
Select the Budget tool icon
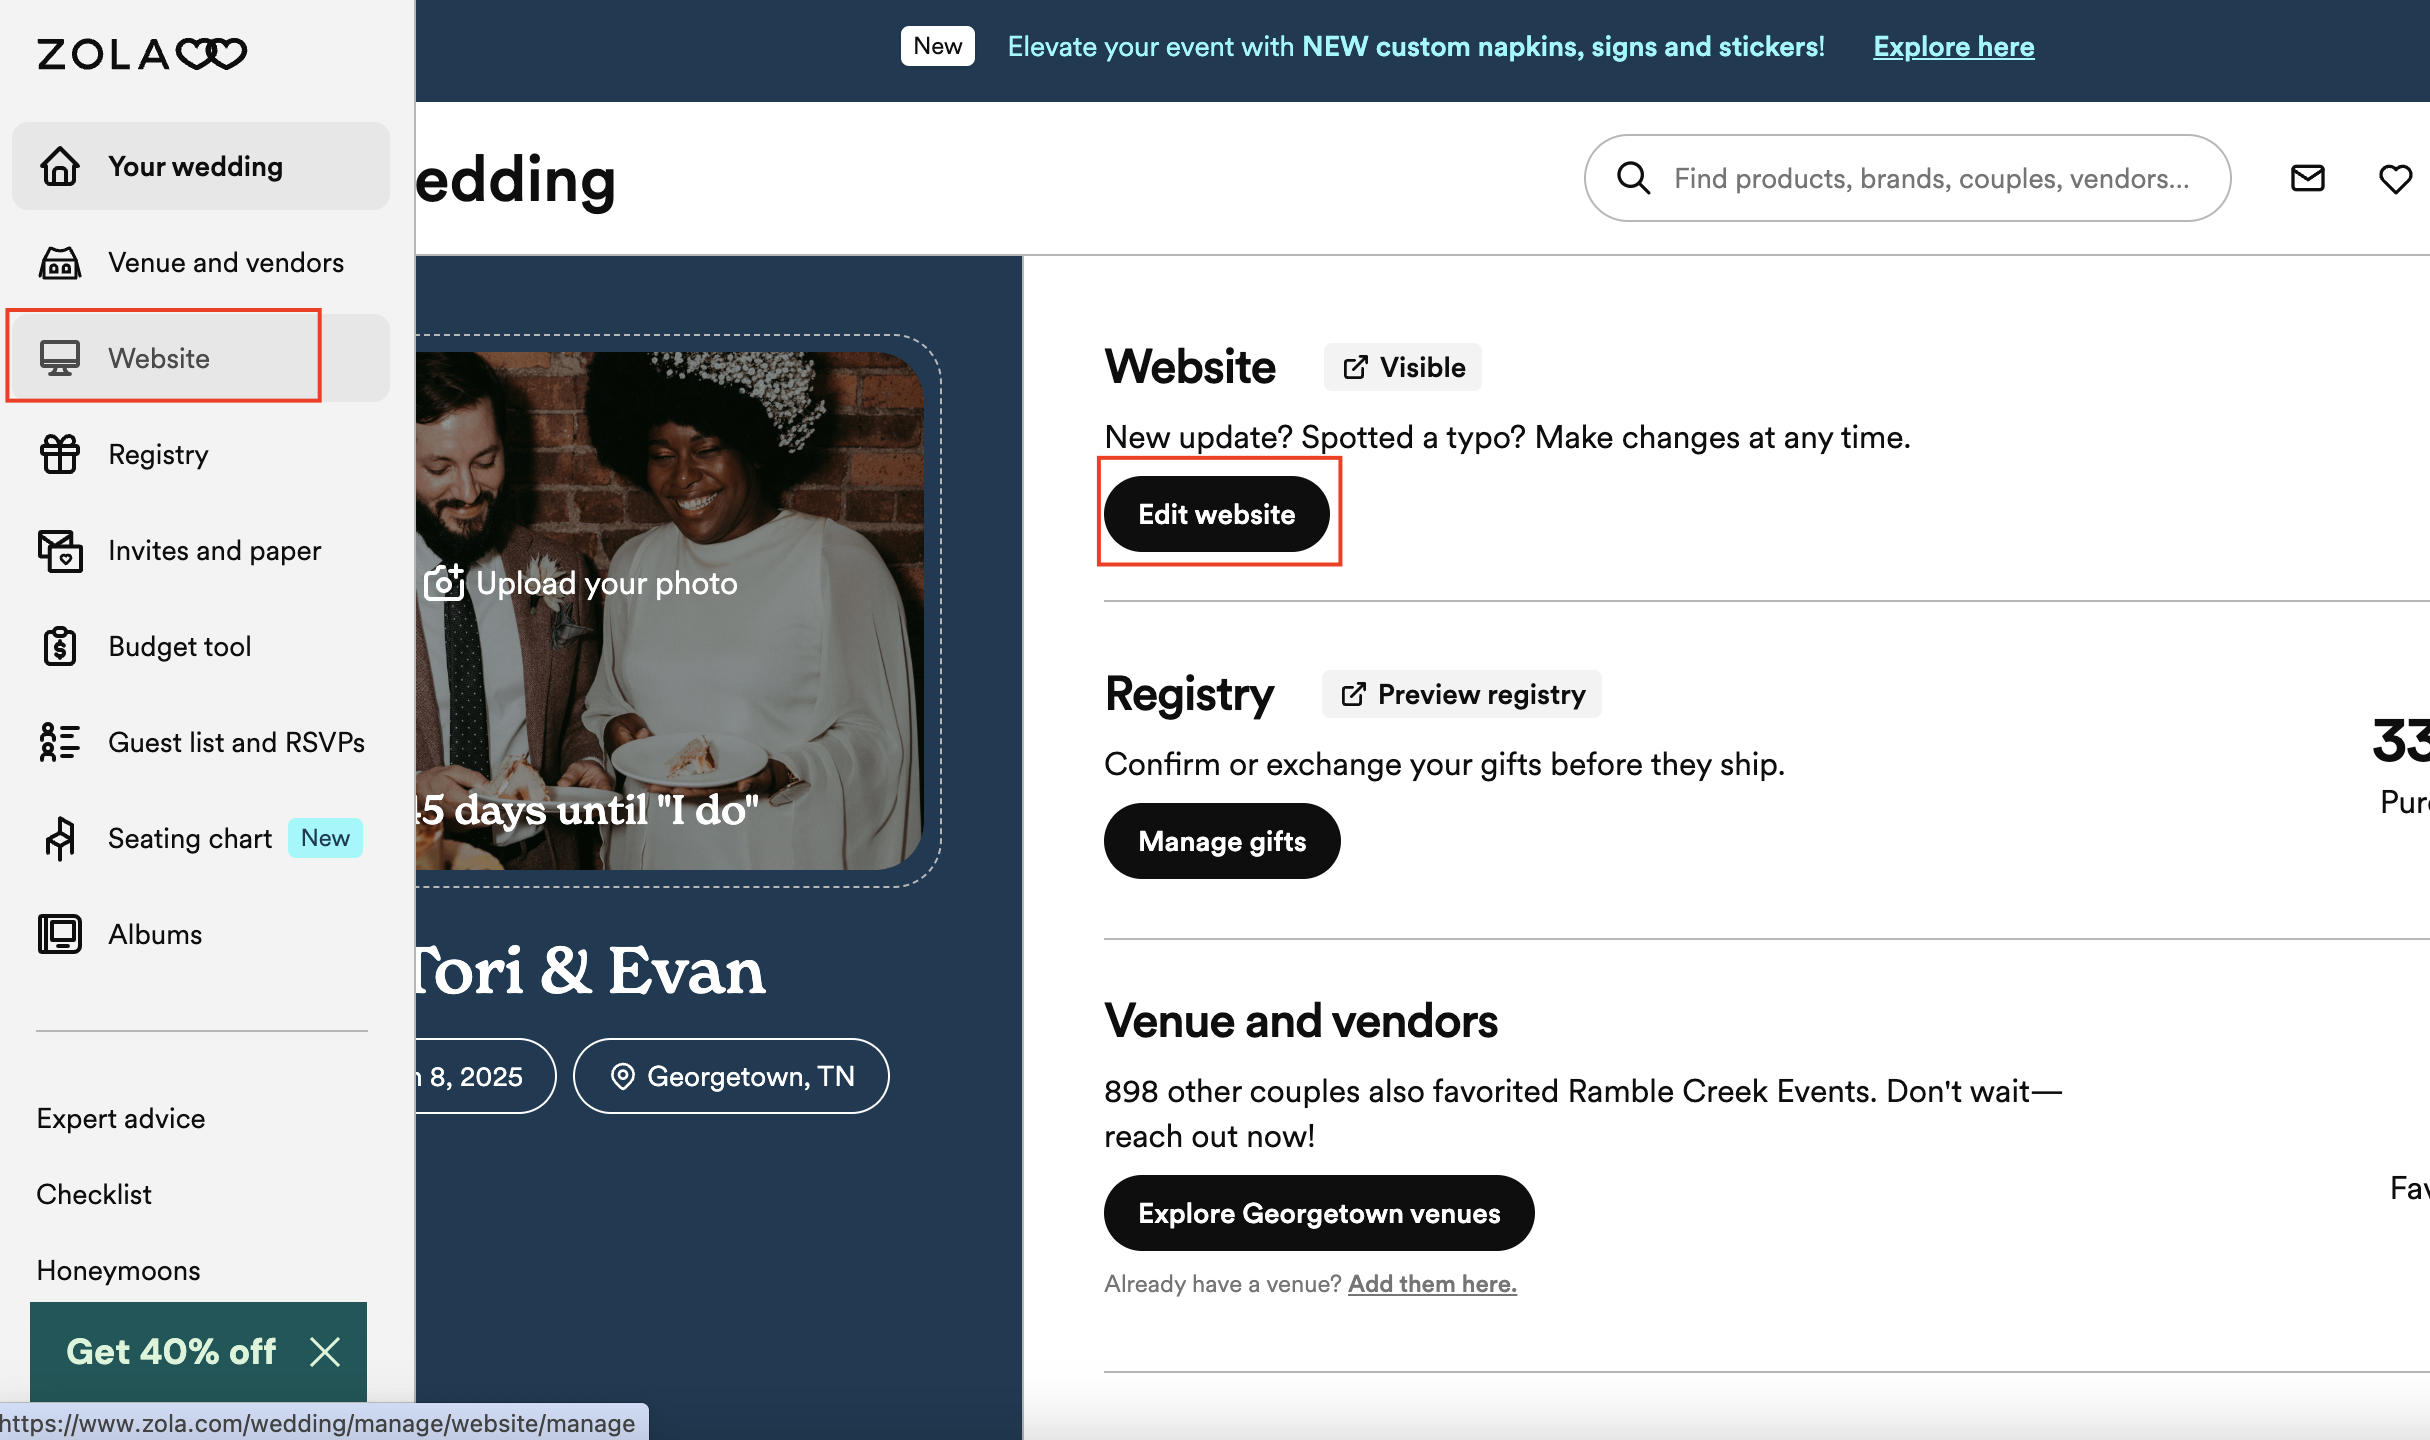pyautogui.click(x=60, y=646)
